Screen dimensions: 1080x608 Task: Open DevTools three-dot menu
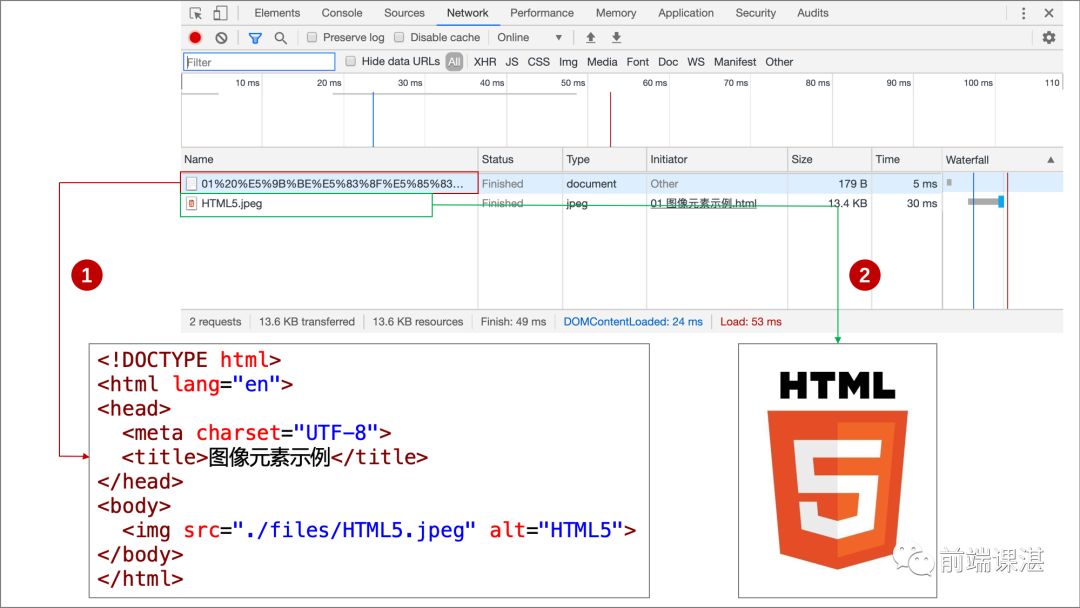coord(1024,13)
